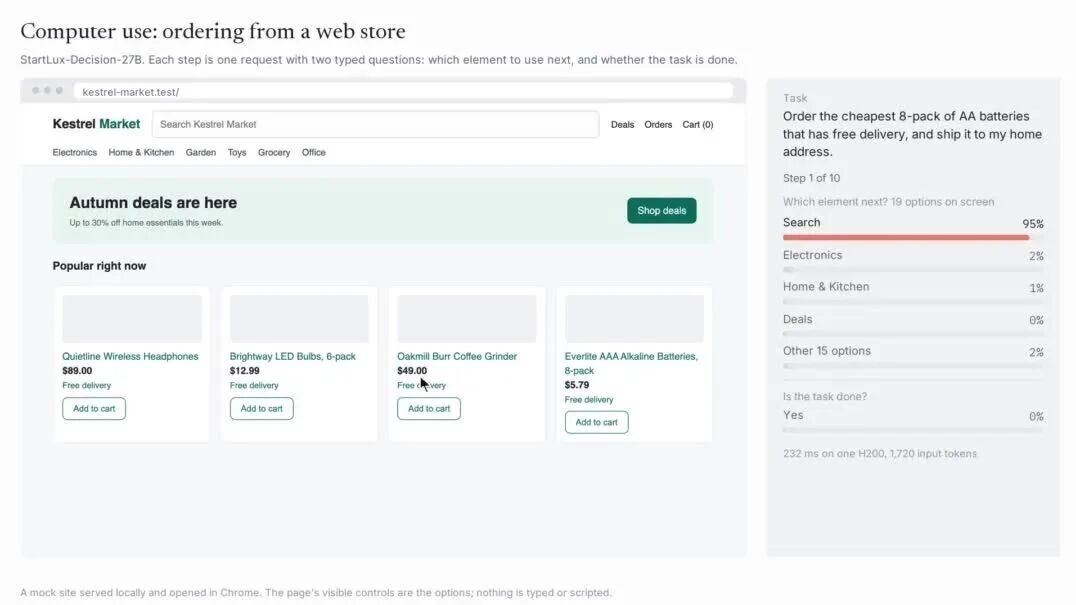Screen dimensions: 1076x605
Task: Click the Kestrel Market logo
Action: click(96, 124)
